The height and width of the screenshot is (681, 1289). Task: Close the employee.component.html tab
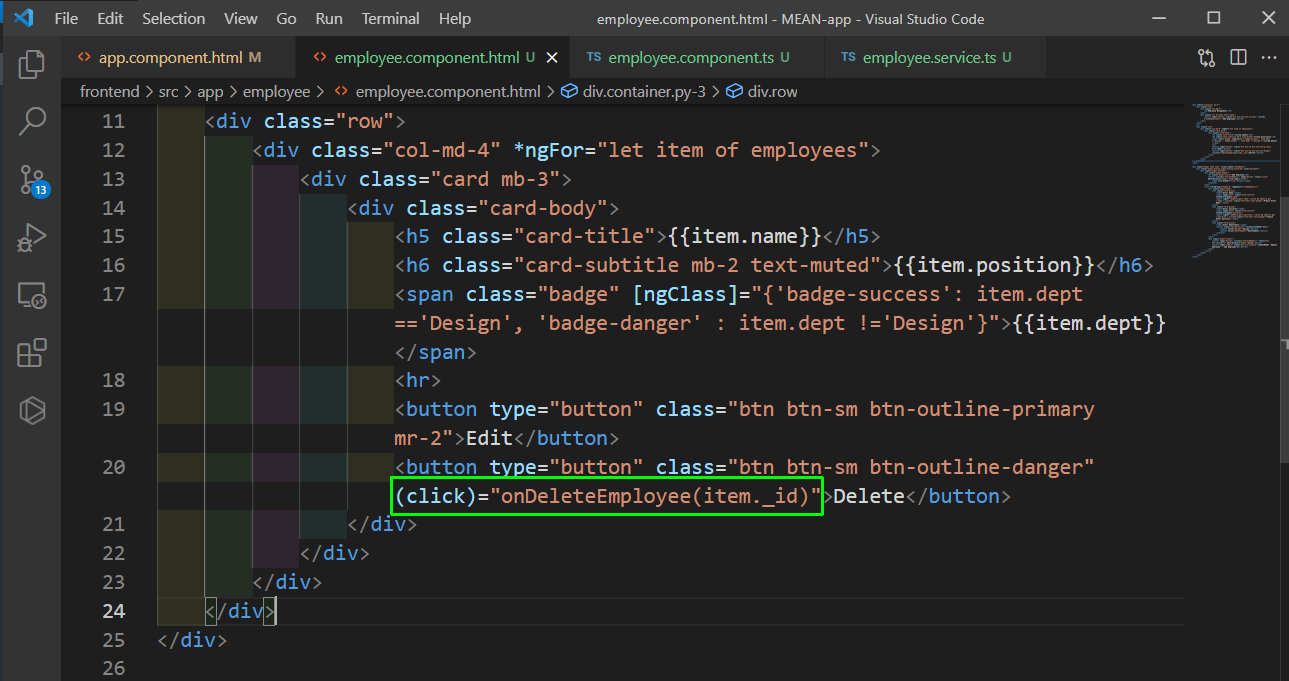pos(551,58)
